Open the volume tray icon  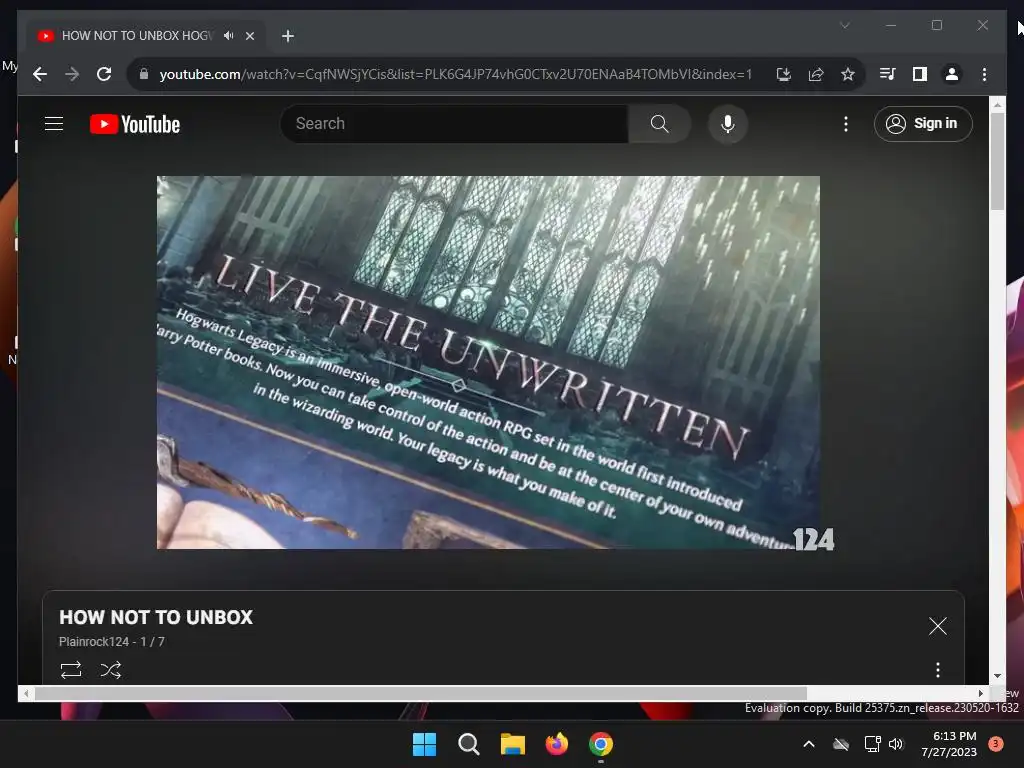click(896, 744)
